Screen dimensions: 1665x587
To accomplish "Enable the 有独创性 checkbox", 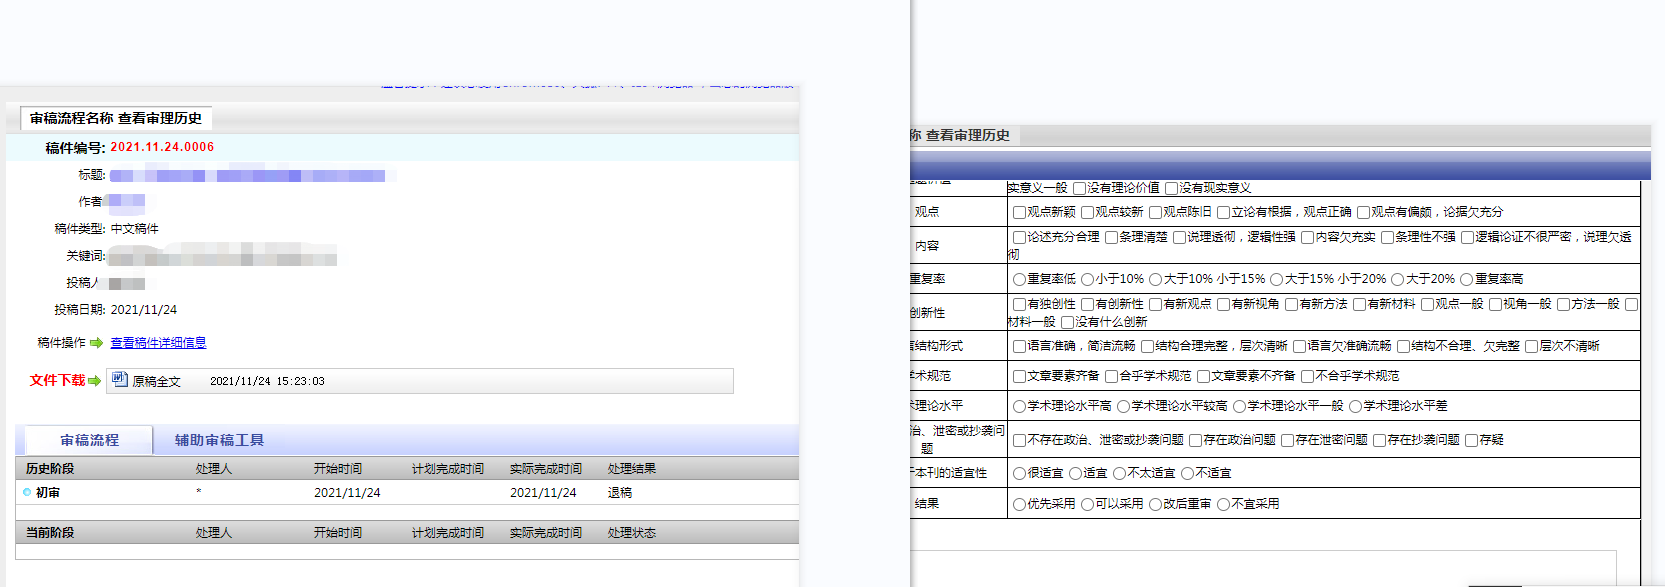I will (x=1019, y=304).
